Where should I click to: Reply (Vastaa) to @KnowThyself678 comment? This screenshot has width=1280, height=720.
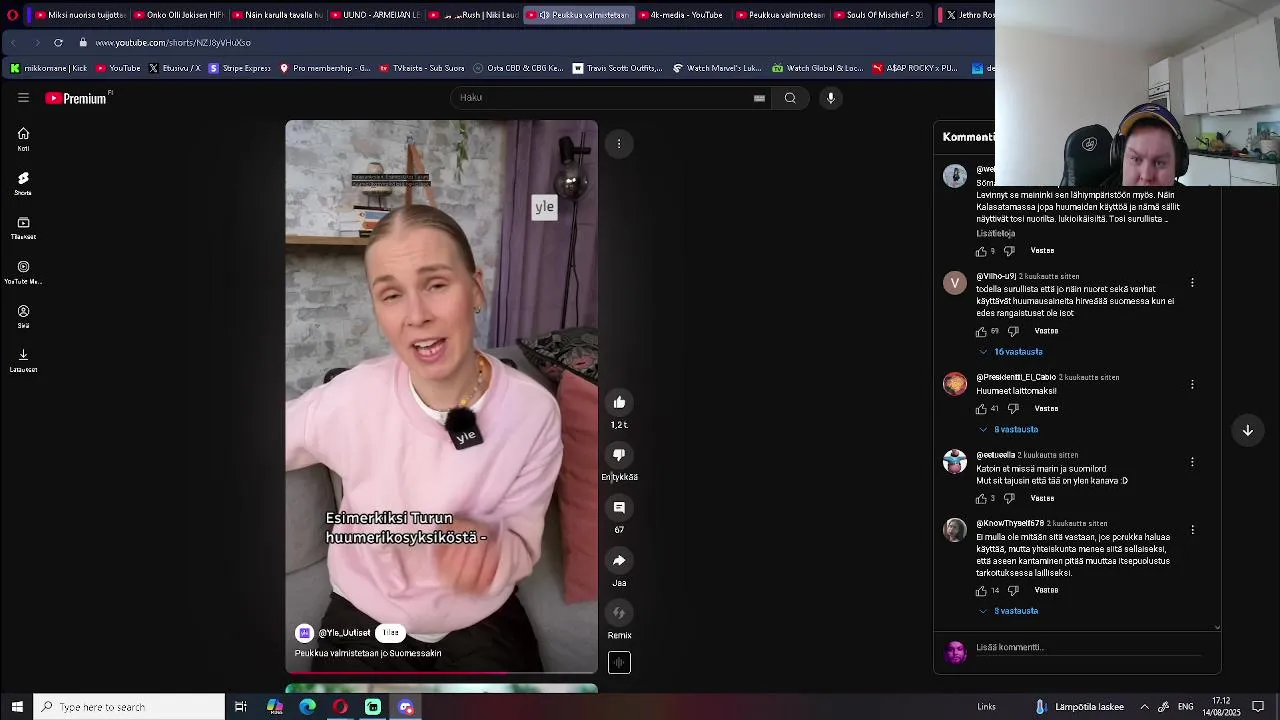coord(1046,591)
